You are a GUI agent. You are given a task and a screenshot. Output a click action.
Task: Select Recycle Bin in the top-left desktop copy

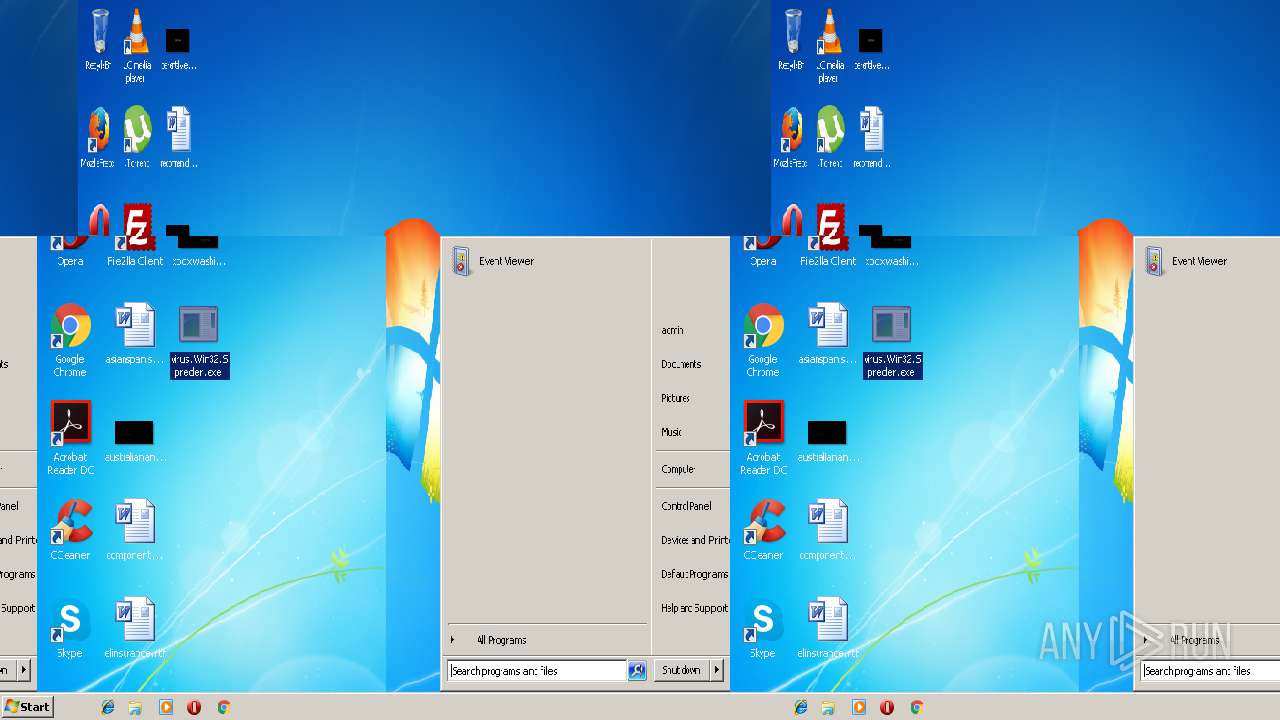point(99,40)
